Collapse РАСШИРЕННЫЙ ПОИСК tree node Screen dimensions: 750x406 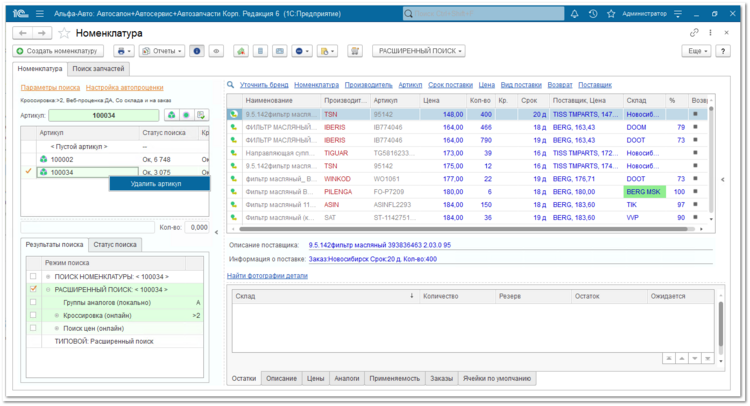(48, 289)
